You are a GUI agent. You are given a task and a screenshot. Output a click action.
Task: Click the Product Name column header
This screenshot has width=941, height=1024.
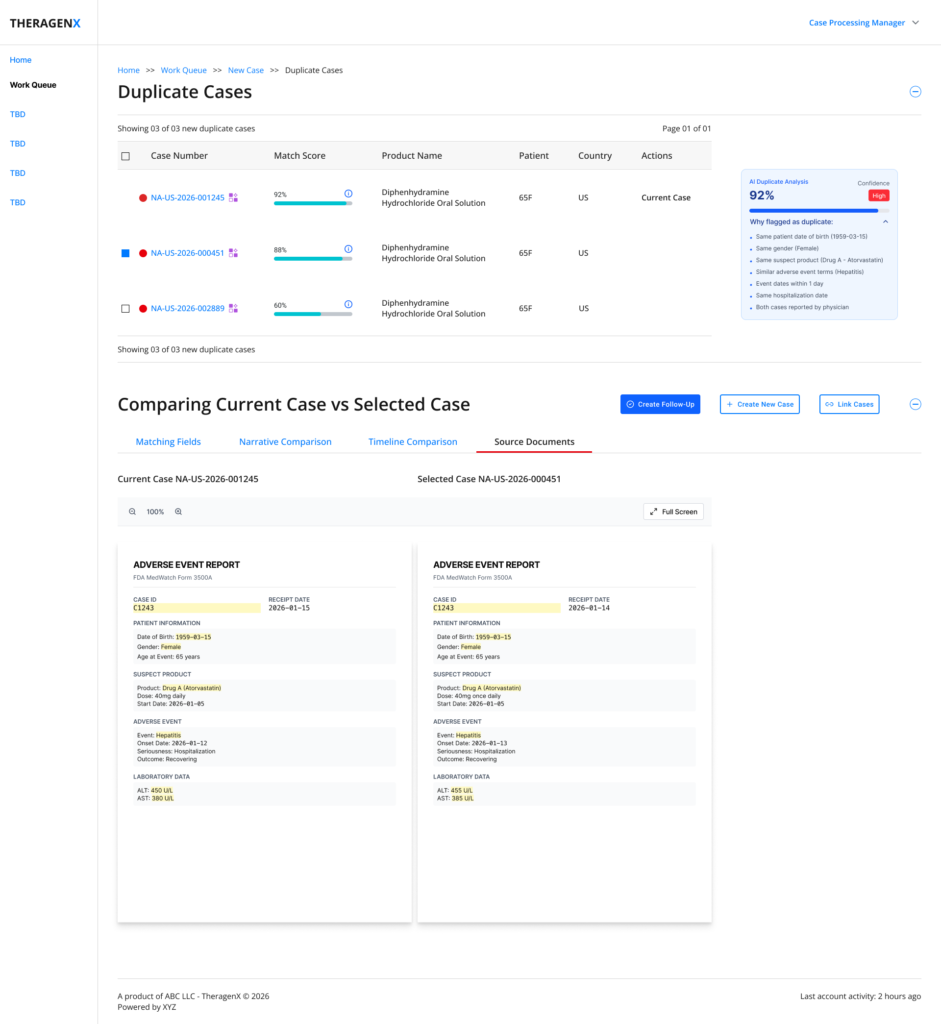click(411, 156)
